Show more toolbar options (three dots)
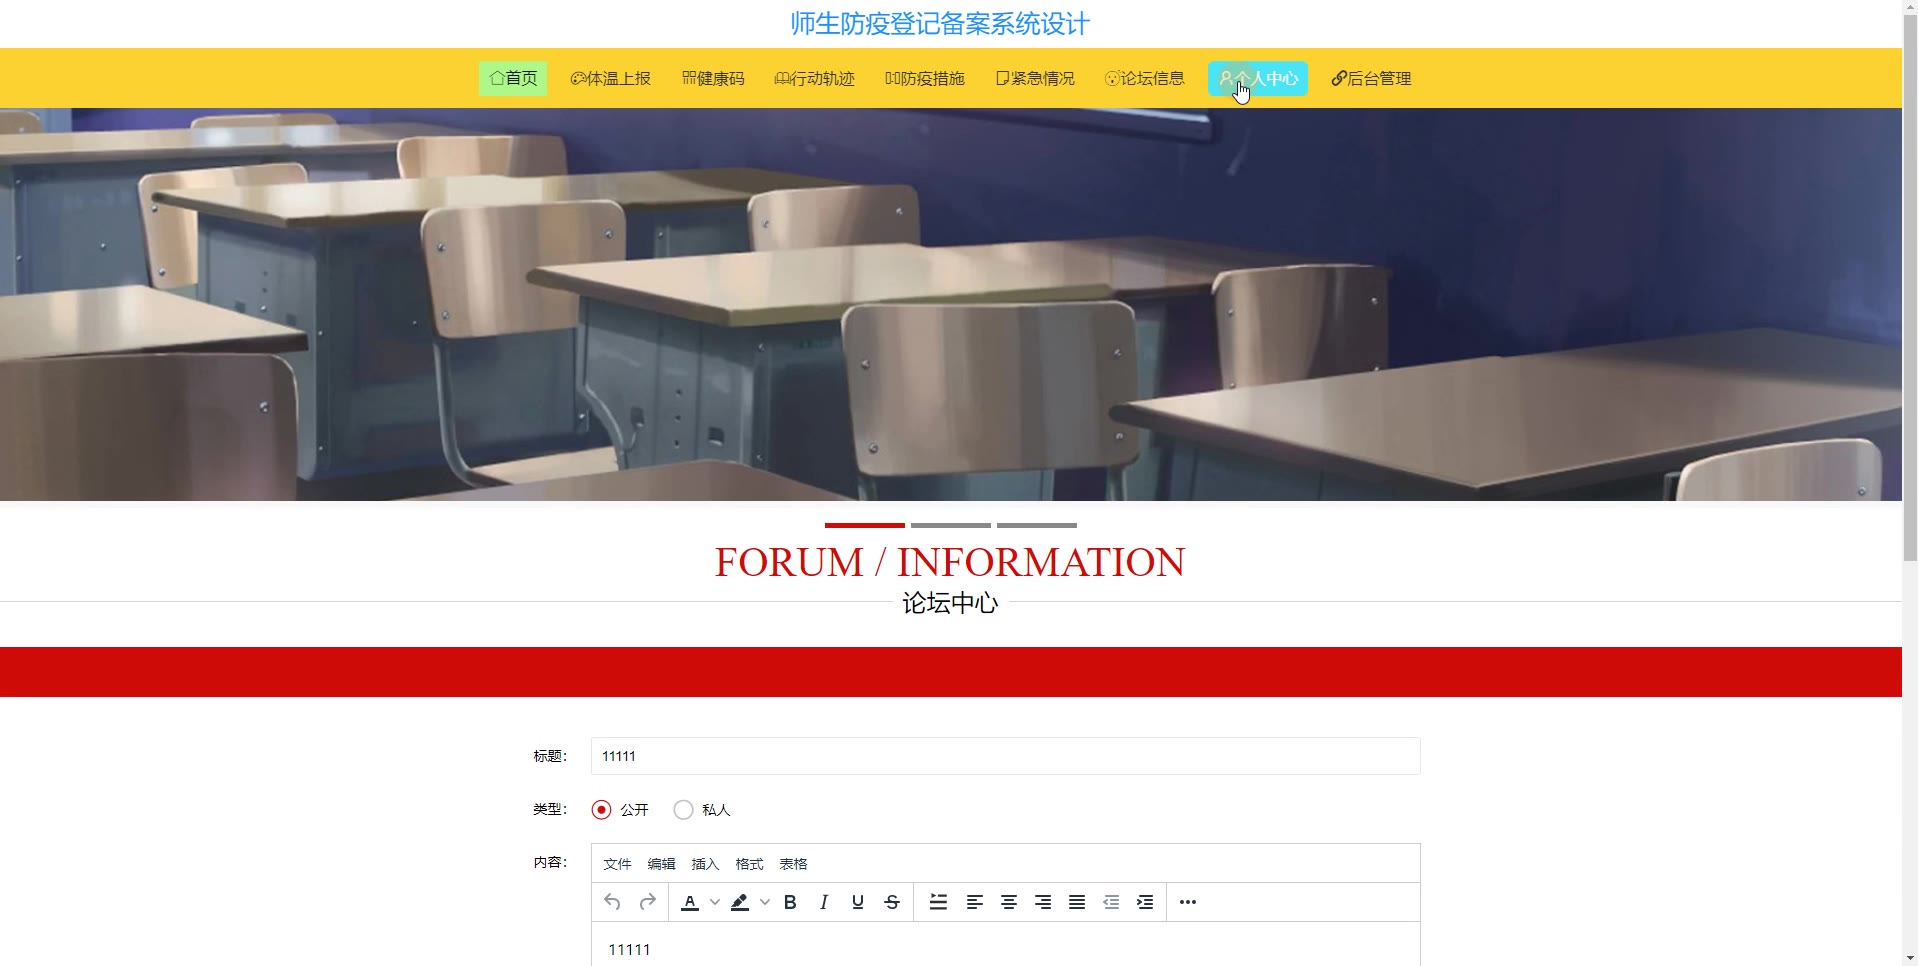 pyautogui.click(x=1188, y=902)
